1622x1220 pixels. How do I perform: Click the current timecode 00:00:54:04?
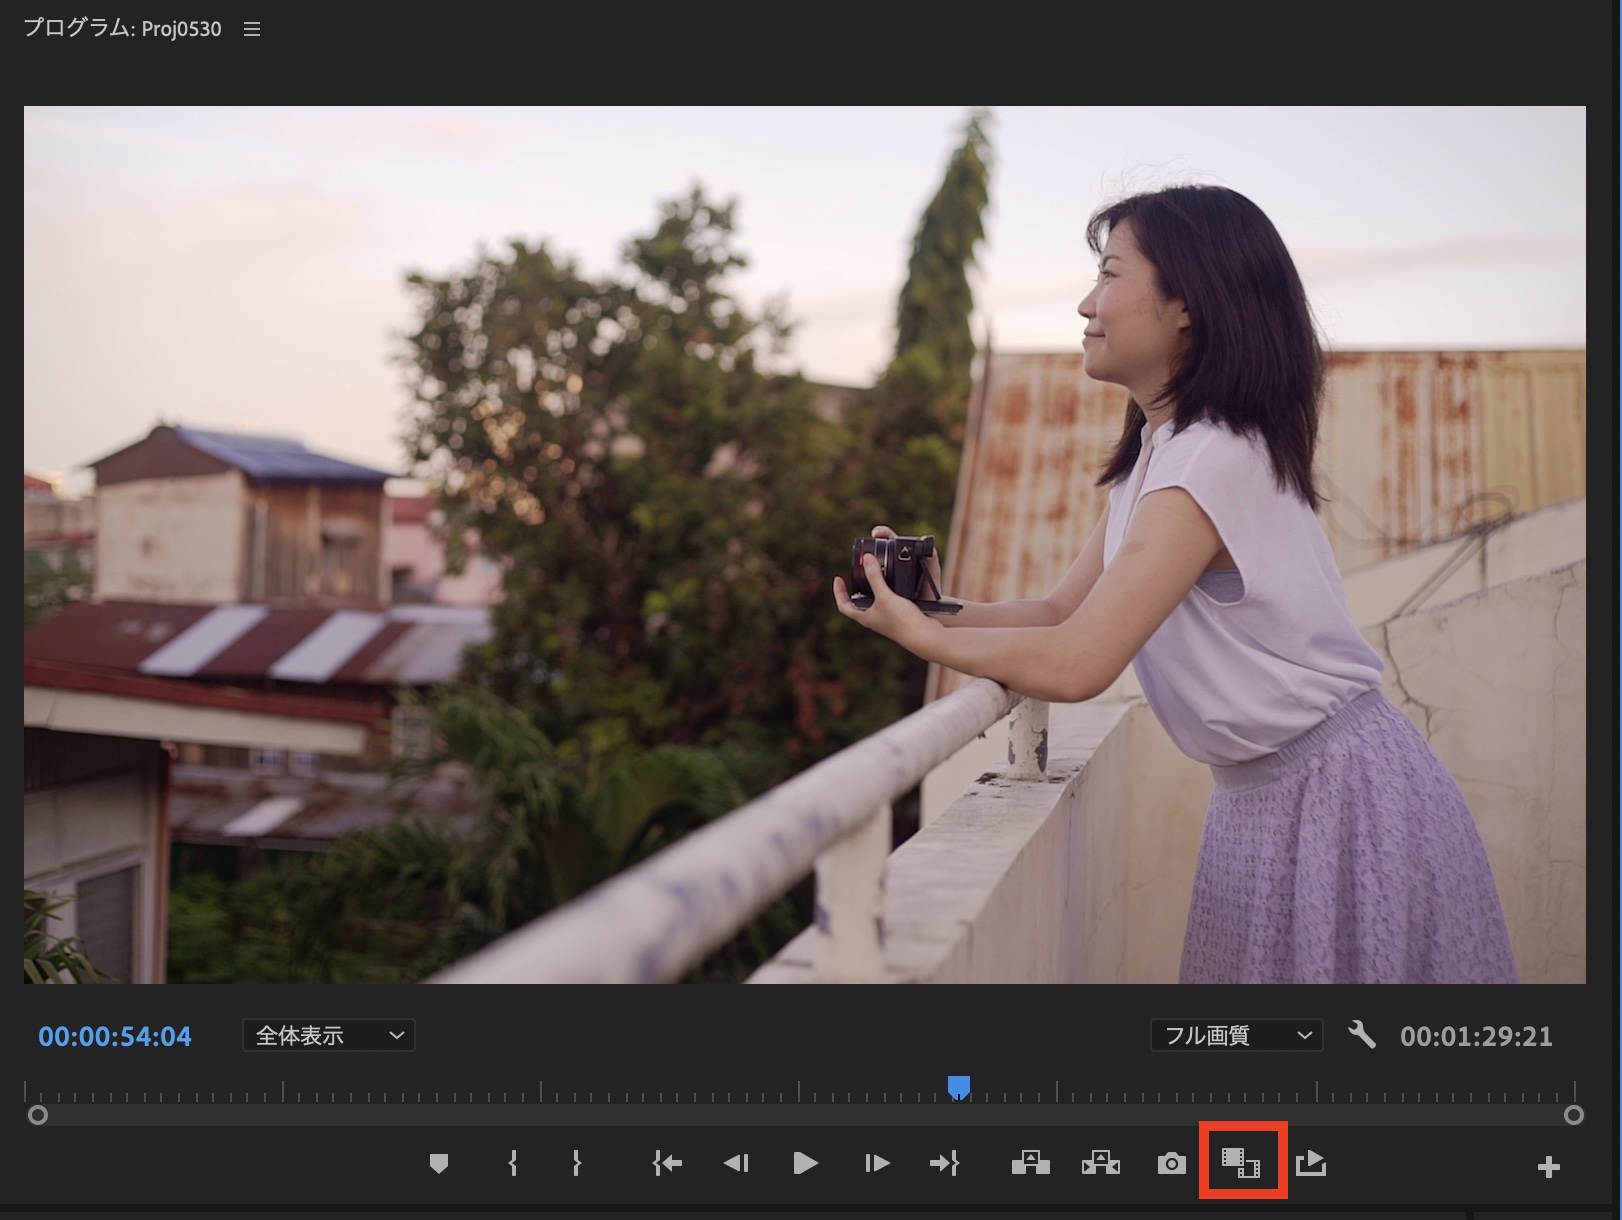point(115,1036)
